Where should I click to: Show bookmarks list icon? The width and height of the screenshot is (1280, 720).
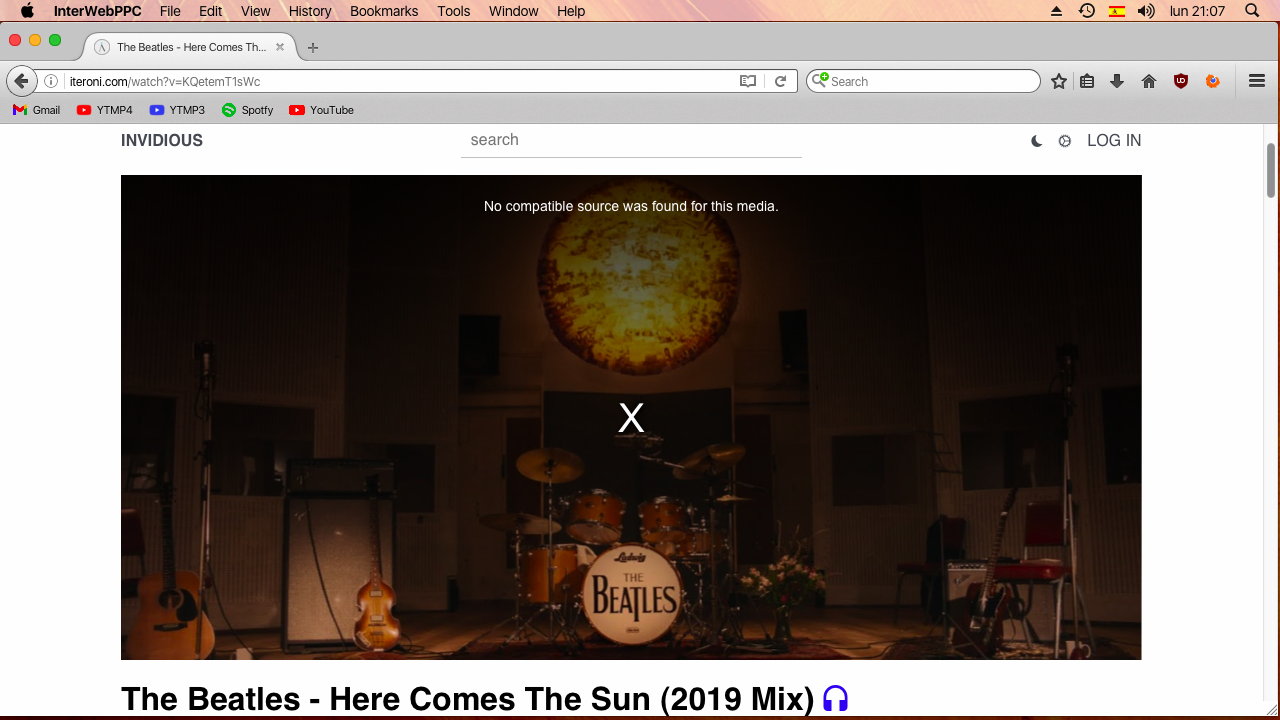(1088, 81)
